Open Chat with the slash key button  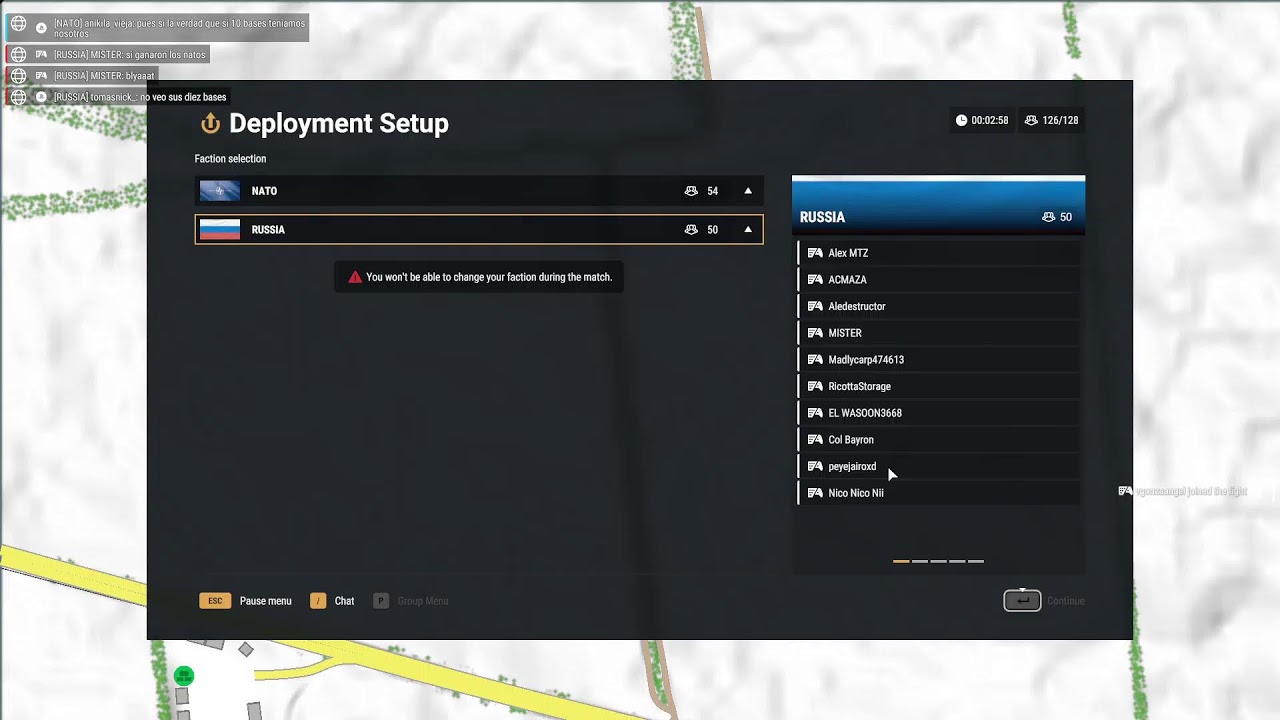(x=318, y=601)
